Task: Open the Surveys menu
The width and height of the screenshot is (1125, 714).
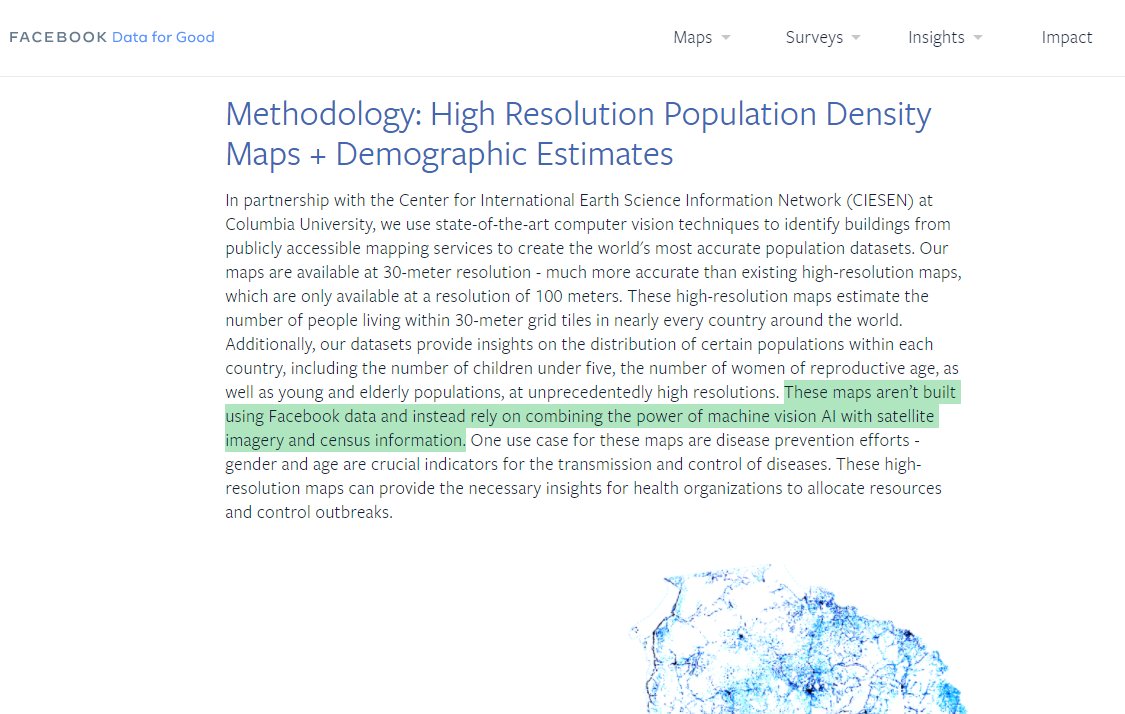Action: click(x=814, y=37)
